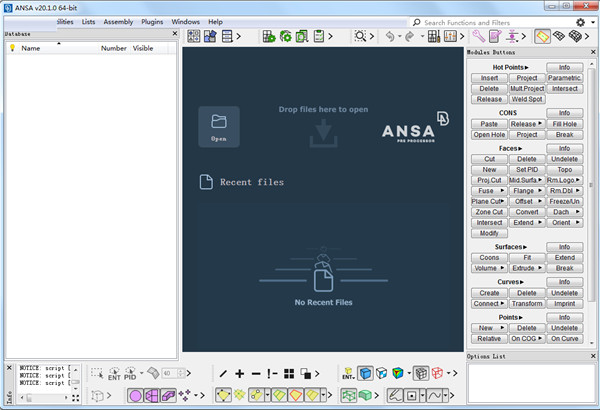Click the diagonal line drawing icon
The width and height of the screenshot is (600, 410).
(223, 374)
